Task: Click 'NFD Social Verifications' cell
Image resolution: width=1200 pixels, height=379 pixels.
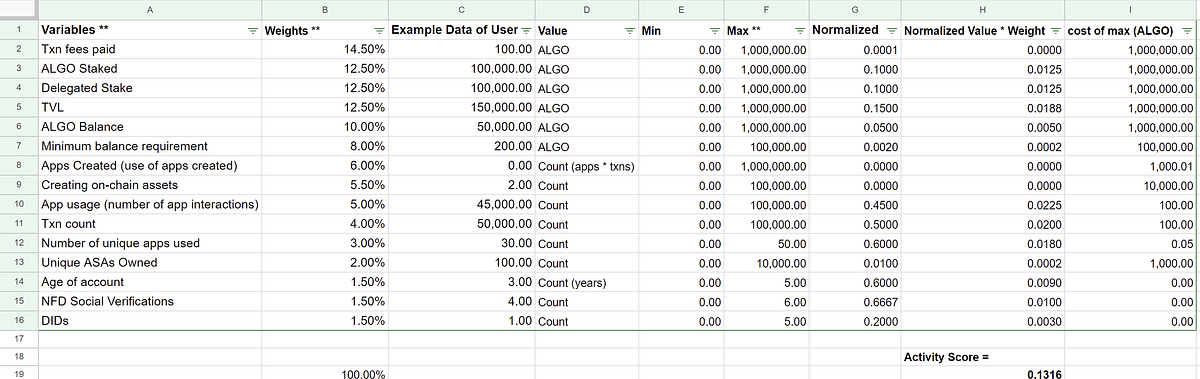Action: click(149, 302)
